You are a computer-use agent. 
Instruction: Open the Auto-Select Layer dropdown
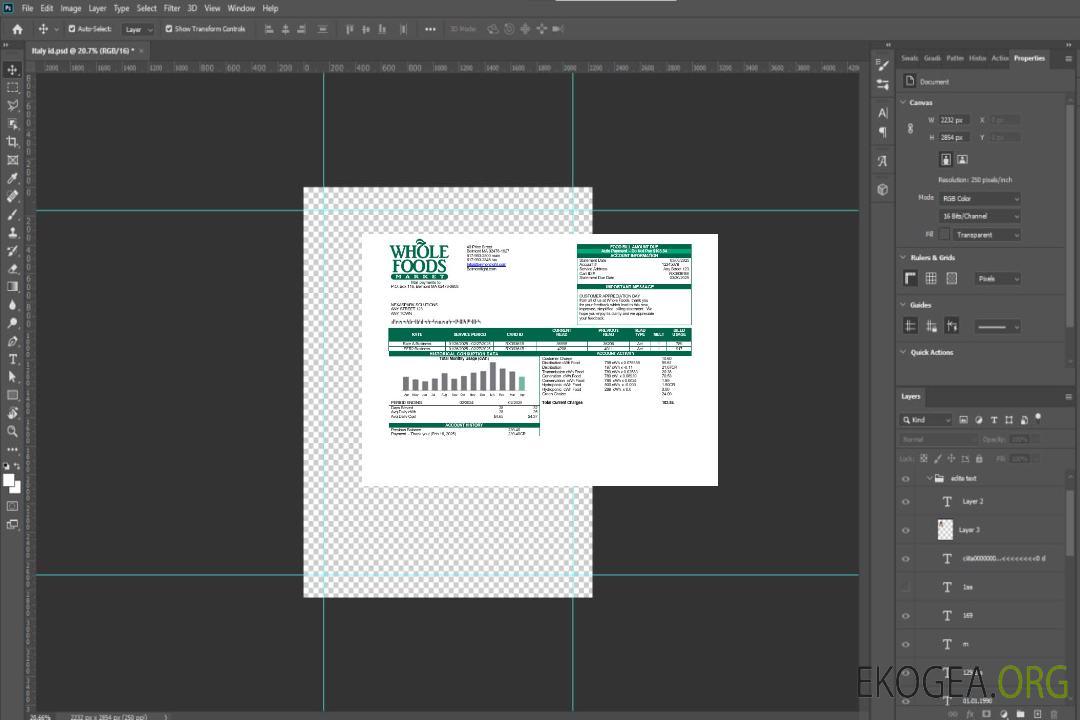pyautogui.click(x=138, y=29)
